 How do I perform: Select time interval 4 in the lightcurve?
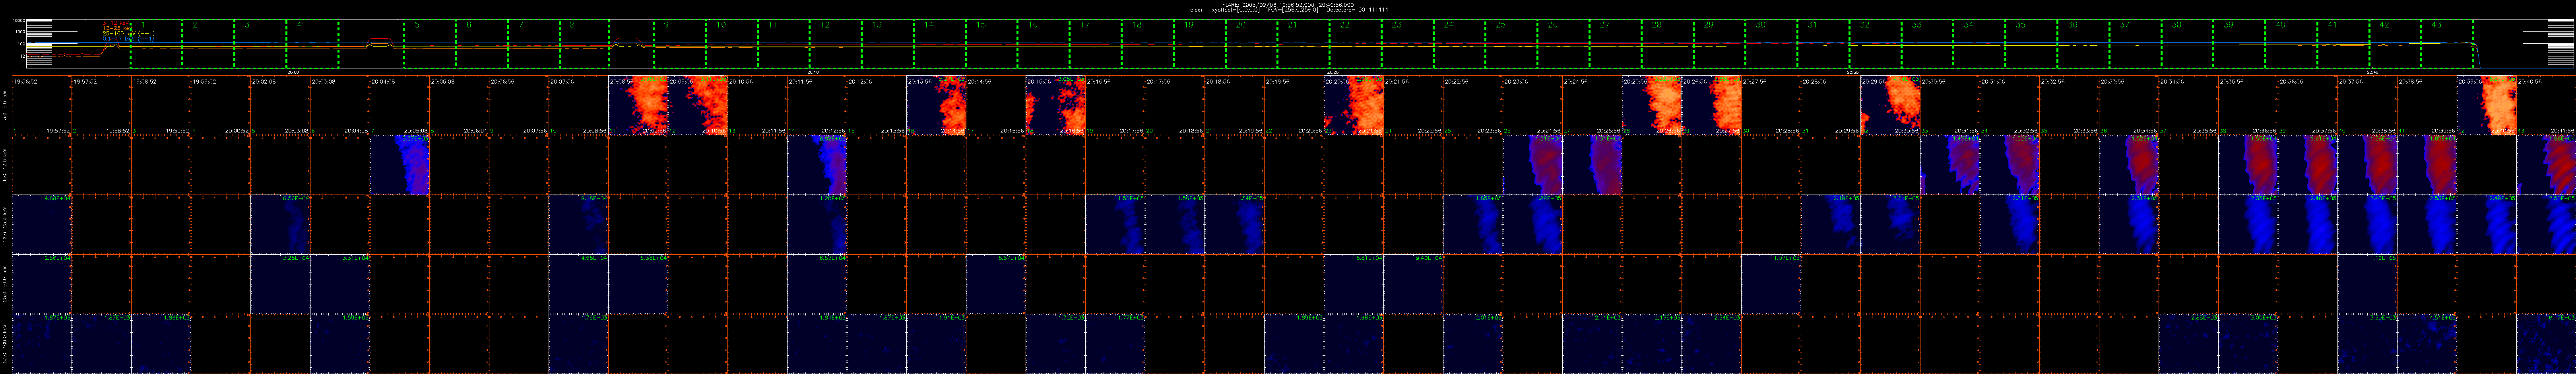[x=312, y=44]
